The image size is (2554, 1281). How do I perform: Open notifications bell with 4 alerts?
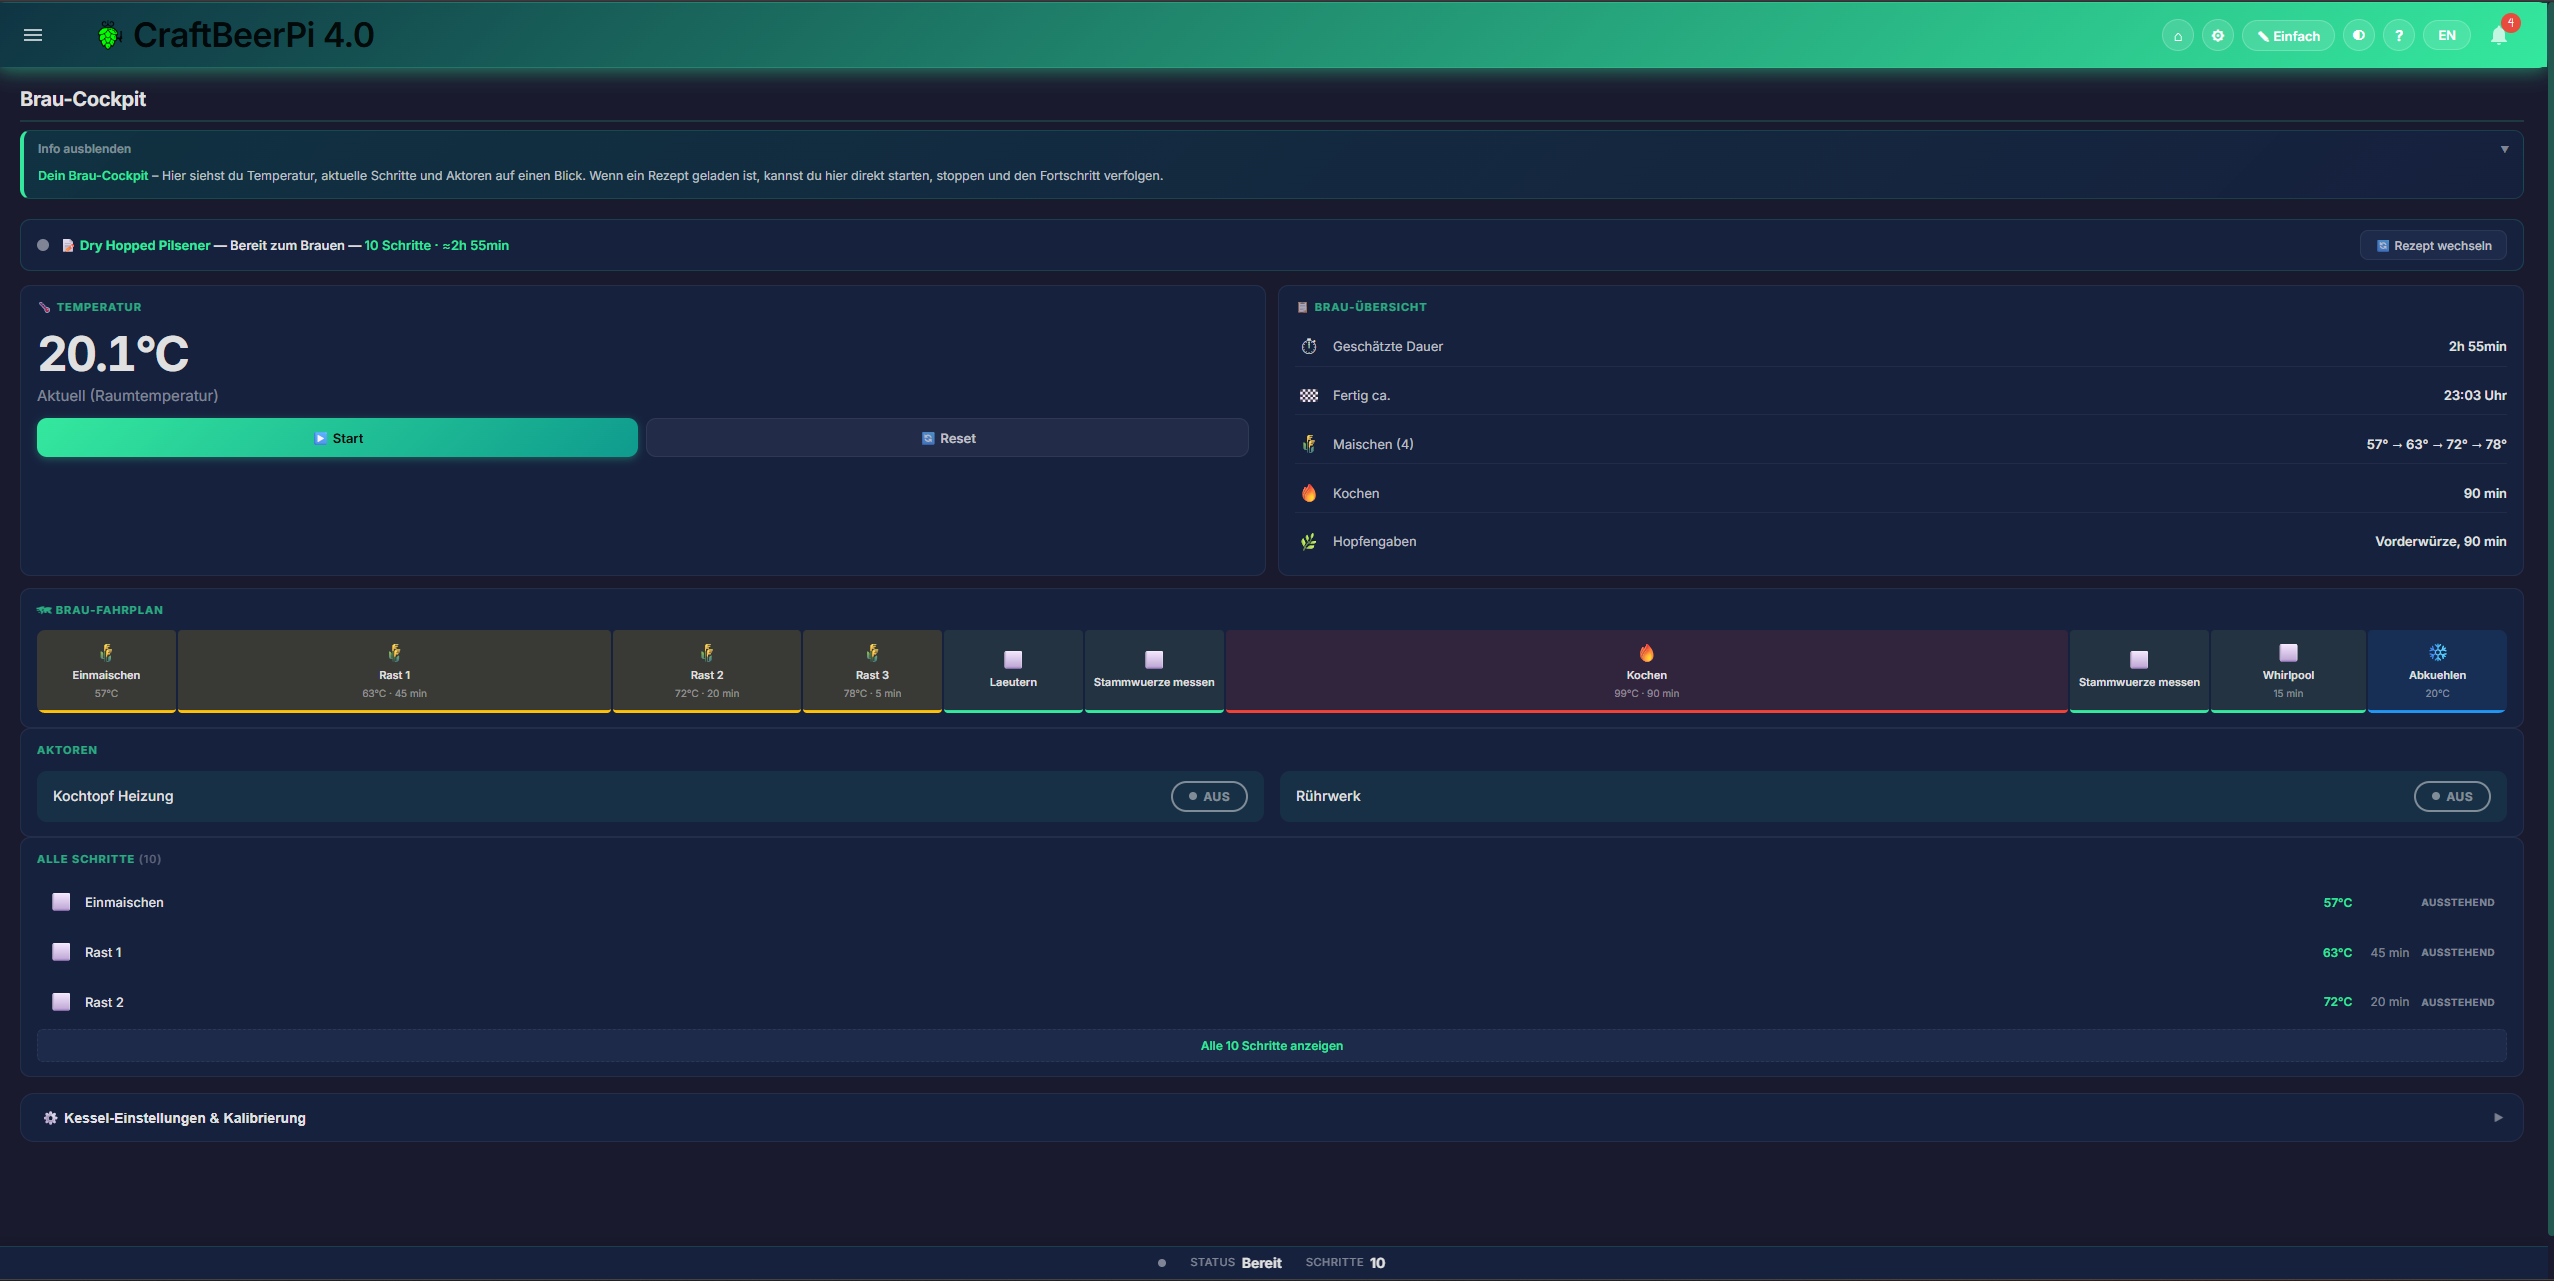(2499, 36)
